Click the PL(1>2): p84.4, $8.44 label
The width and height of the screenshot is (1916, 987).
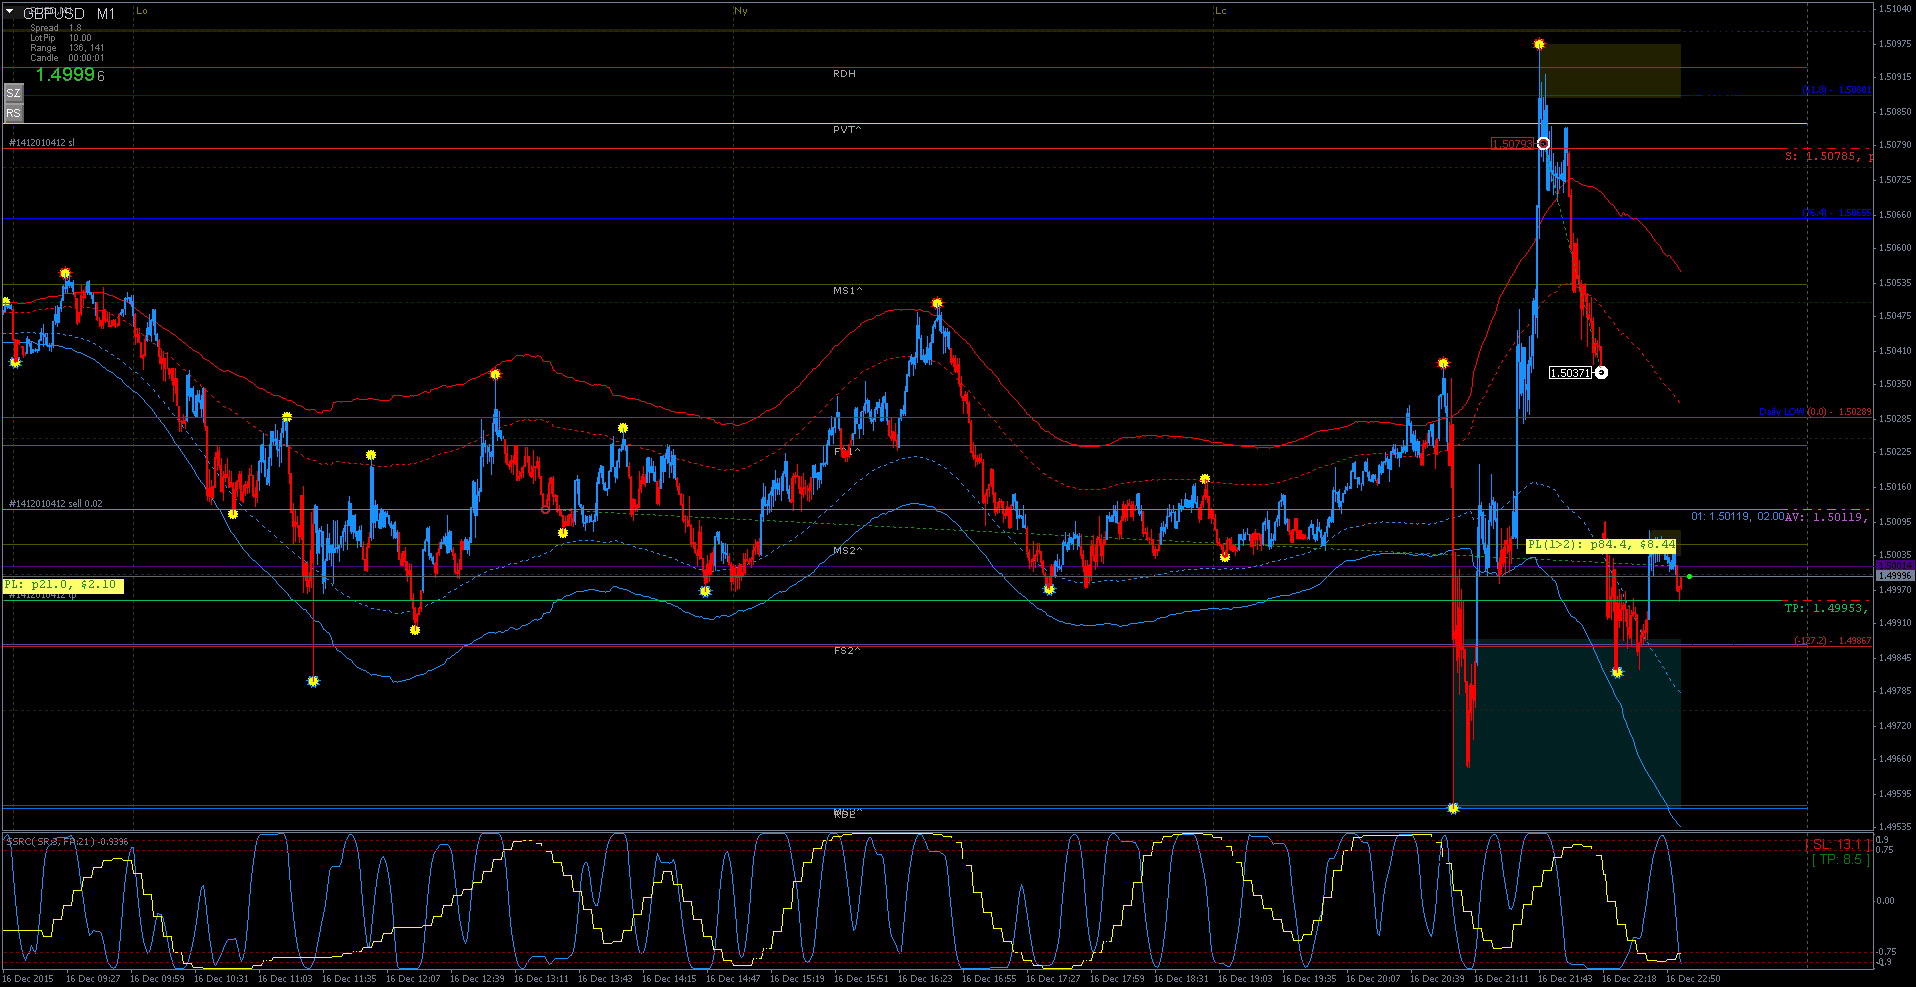tap(1602, 545)
